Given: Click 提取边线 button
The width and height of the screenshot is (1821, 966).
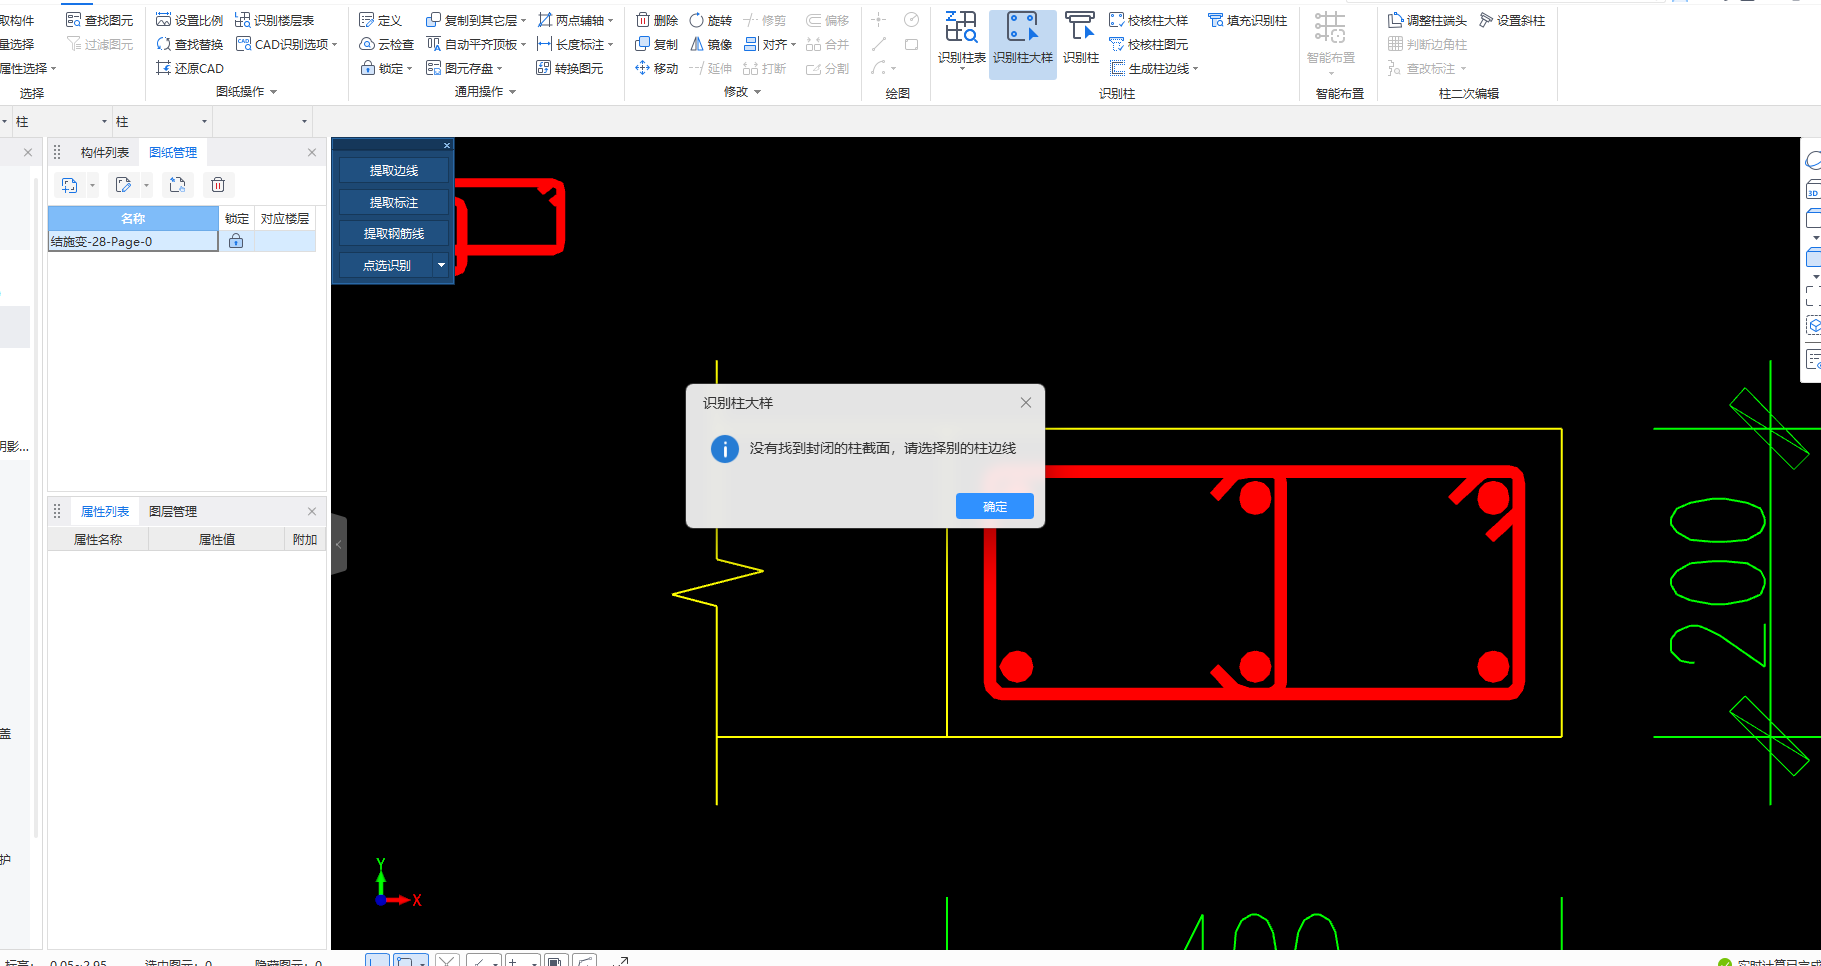Looking at the screenshot, I should (x=393, y=171).
